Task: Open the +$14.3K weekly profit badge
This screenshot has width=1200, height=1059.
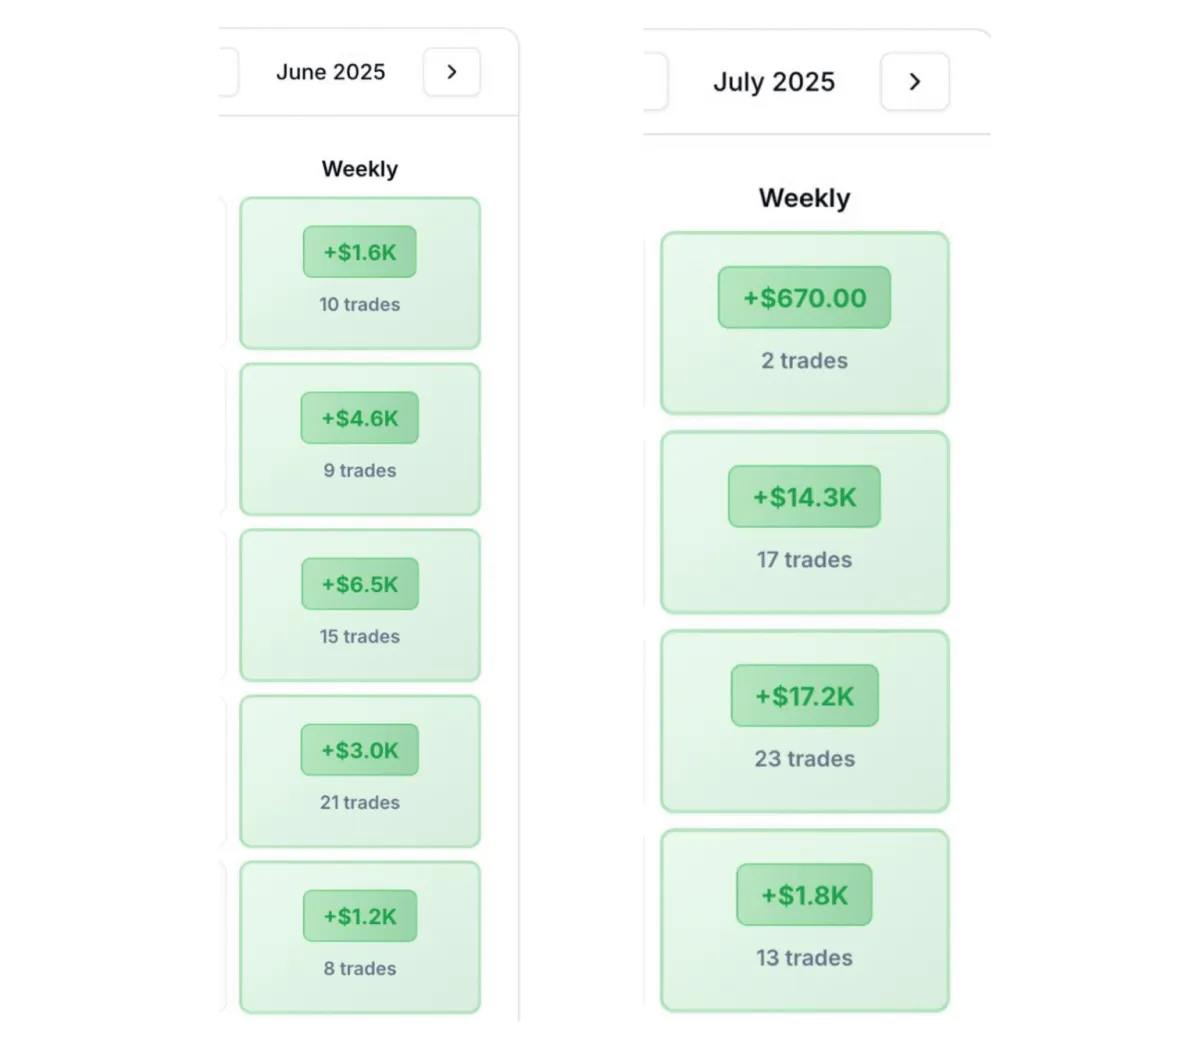Action: (x=804, y=497)
